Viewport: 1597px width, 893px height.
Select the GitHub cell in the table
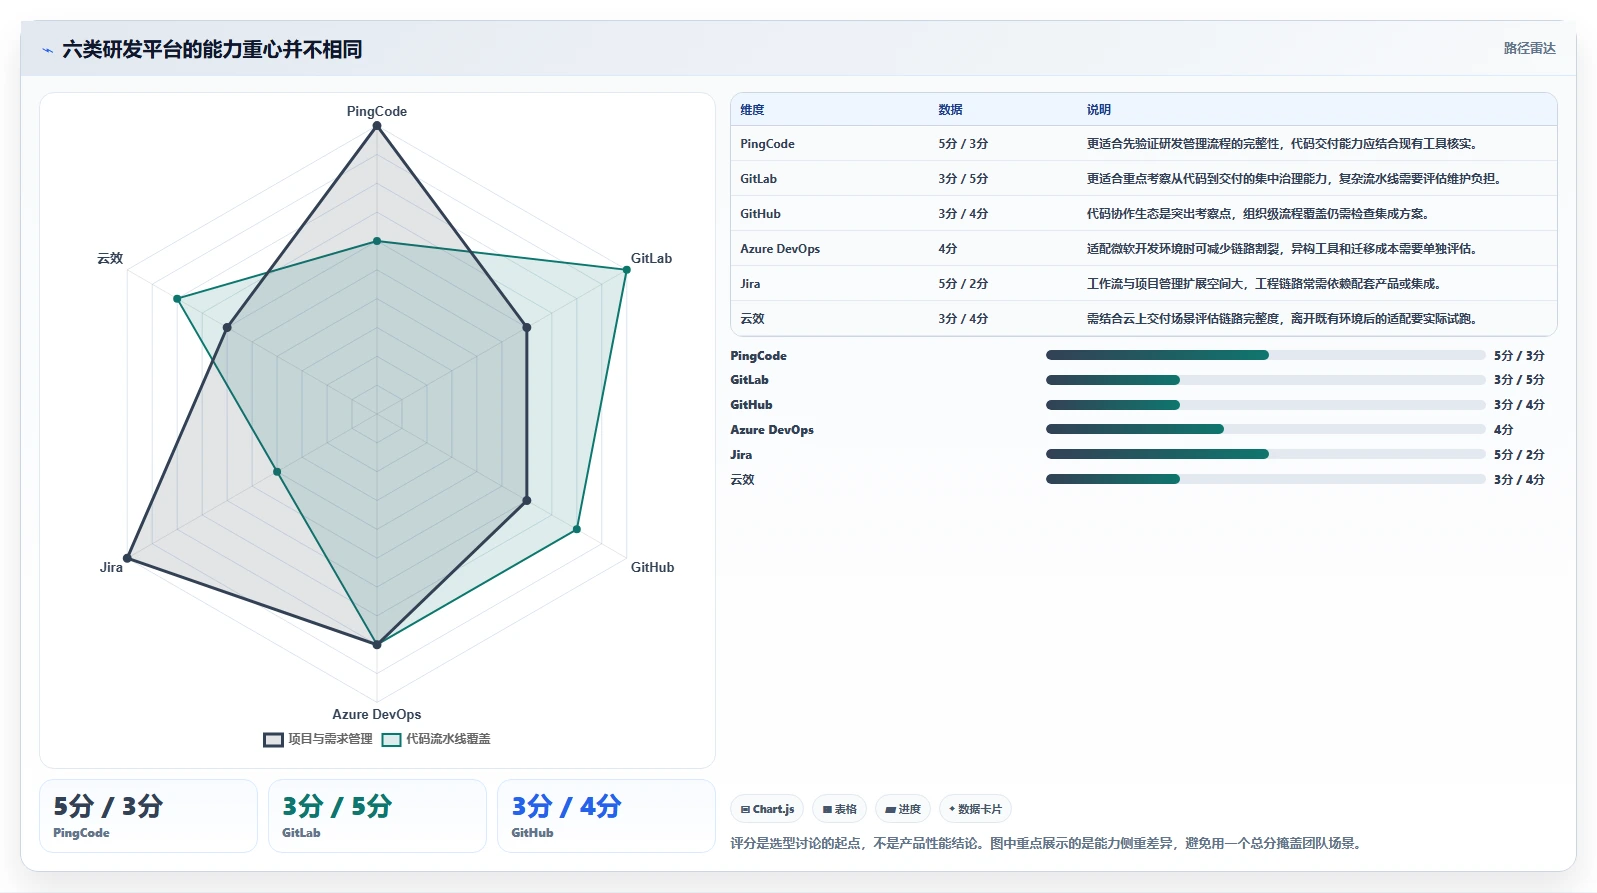(760, 214)
